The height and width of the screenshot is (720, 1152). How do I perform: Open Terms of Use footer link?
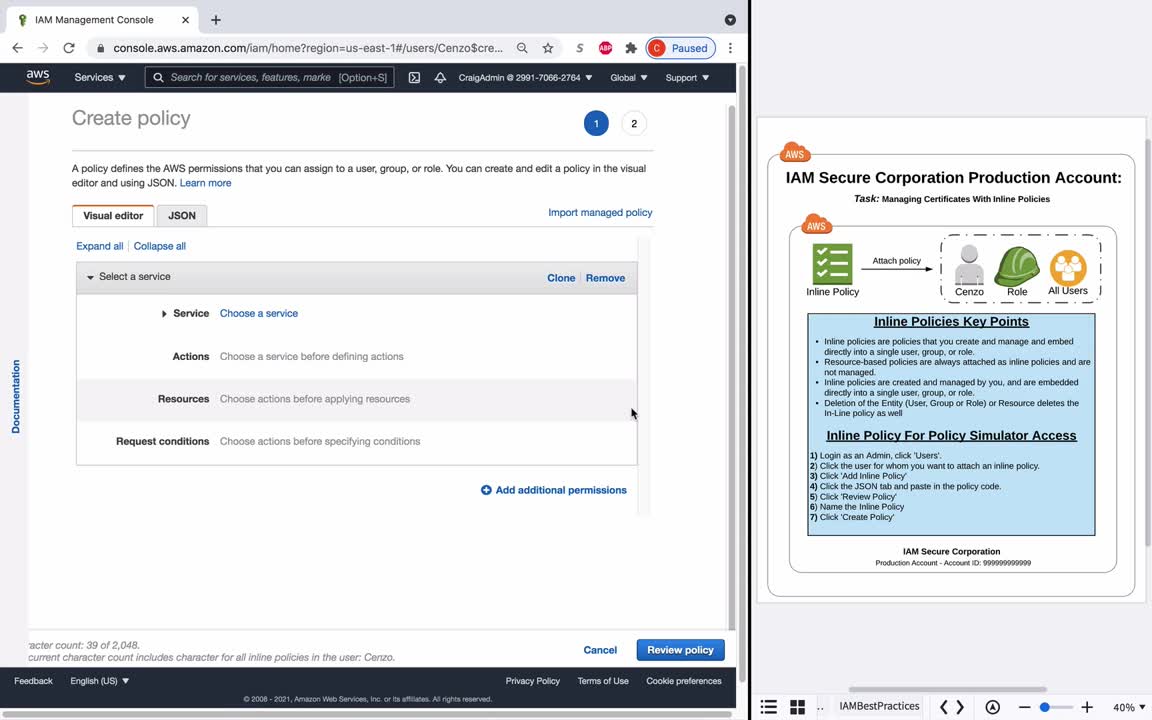pyautogui.click(x=603, y=681)
